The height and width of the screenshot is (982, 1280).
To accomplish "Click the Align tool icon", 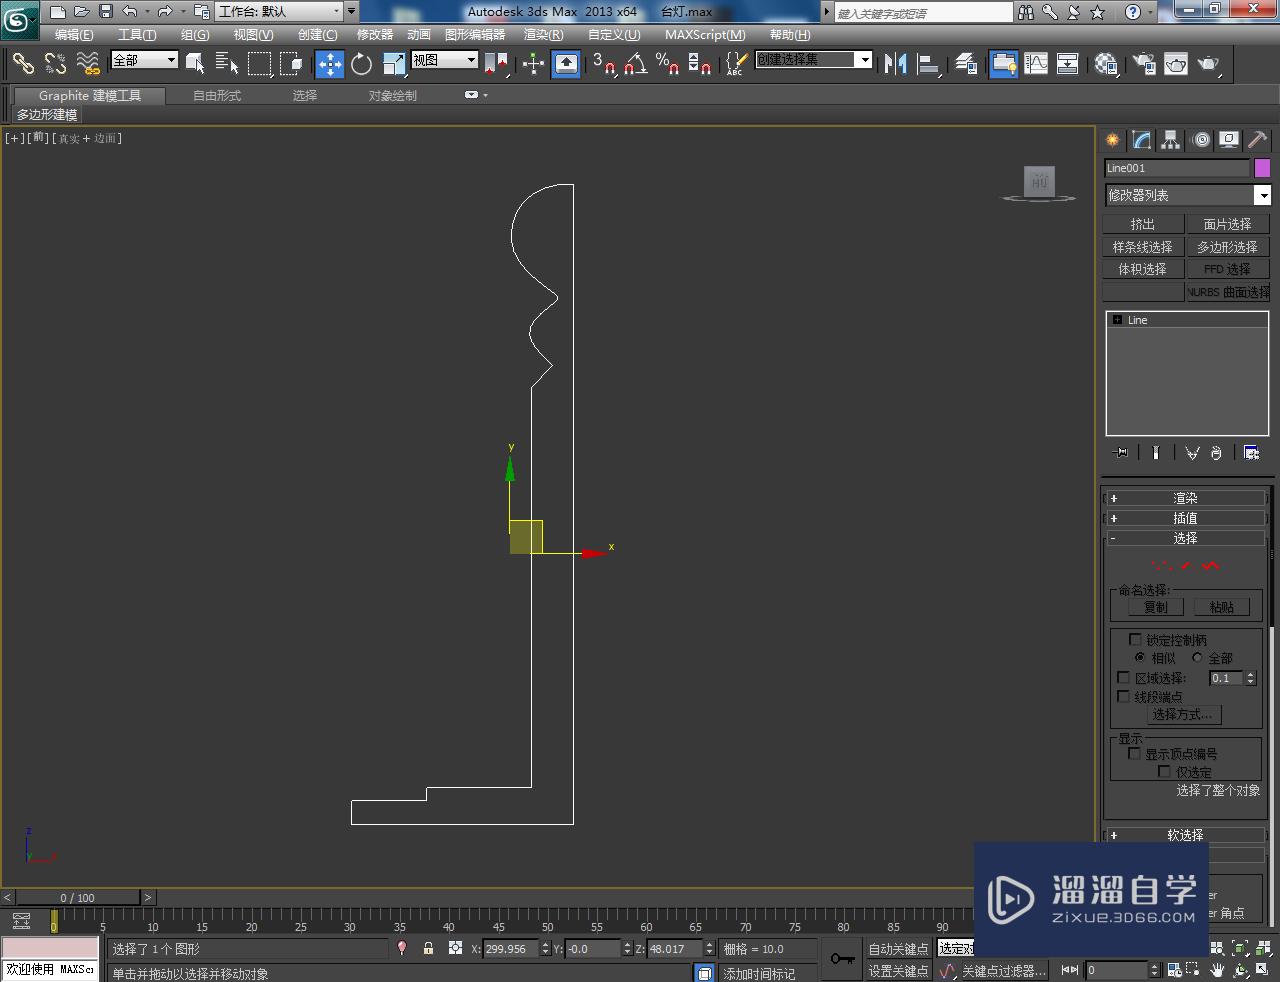I will [929, 64].
